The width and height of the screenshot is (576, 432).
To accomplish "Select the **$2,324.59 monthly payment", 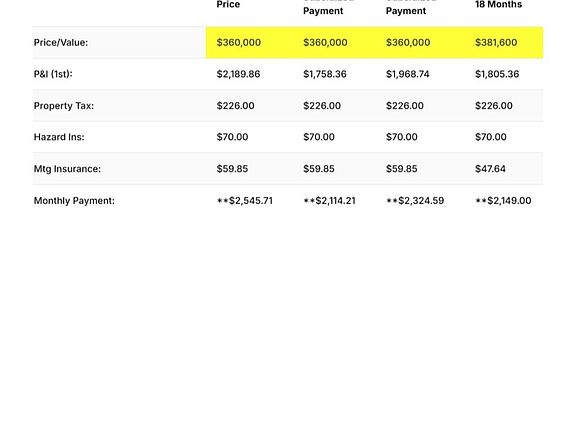I will coord(415,201).
